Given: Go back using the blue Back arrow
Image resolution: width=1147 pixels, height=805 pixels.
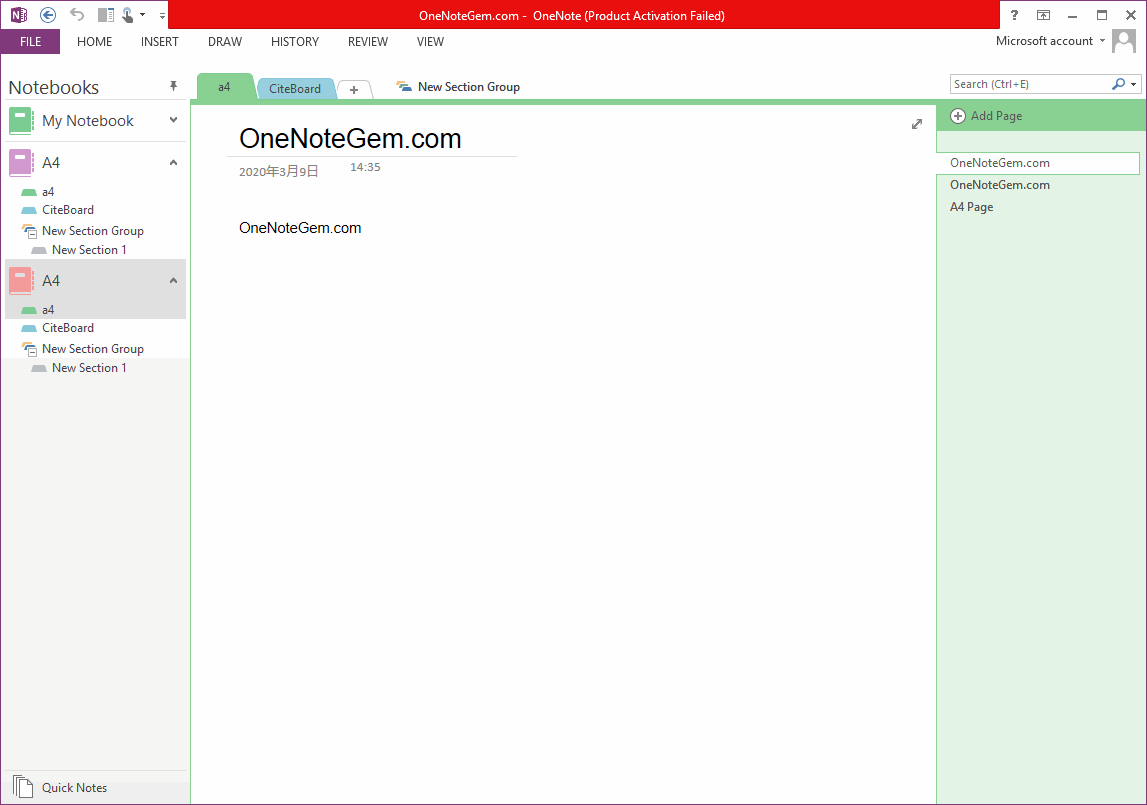Looking at the screenshot, I should (48, 15).
